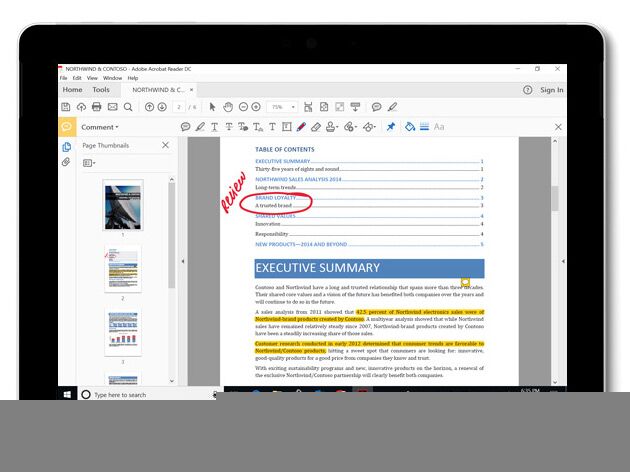Viewport: 630px width, 472px height.
Task: Pick the fill color paint bucket
Action: coord(409,127)
